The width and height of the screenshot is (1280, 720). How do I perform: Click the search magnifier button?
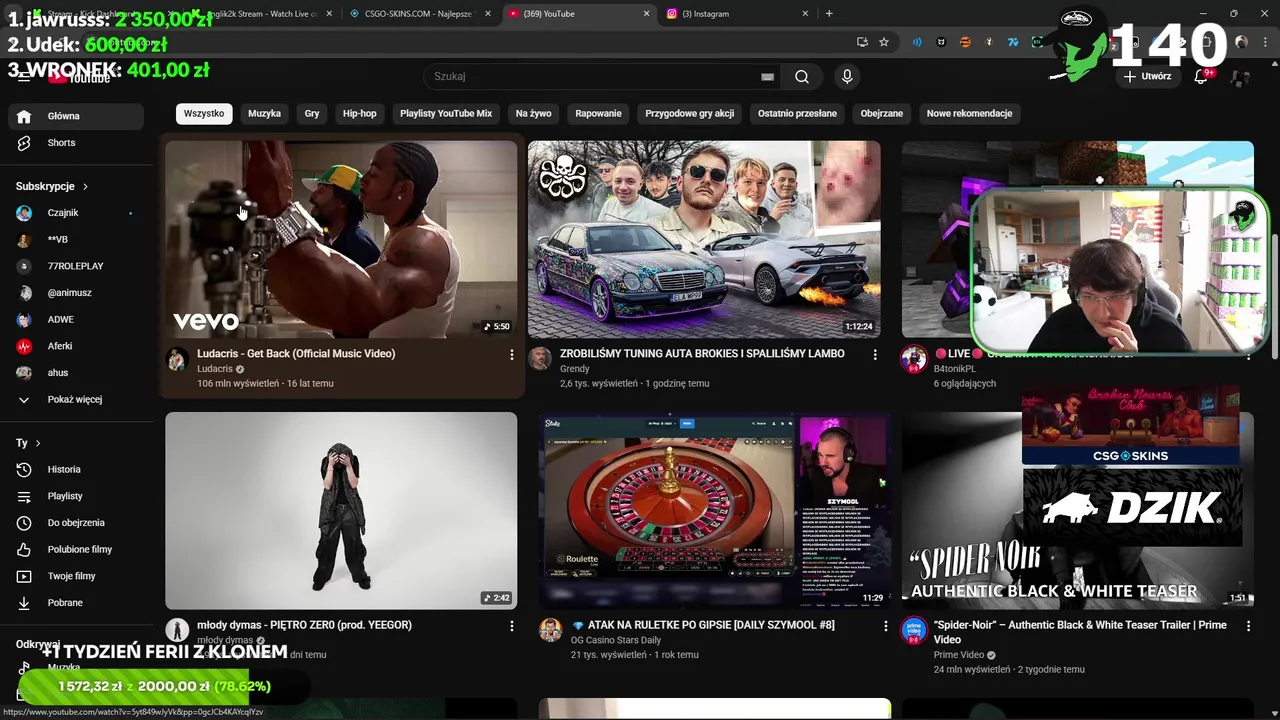coord(802,77)
